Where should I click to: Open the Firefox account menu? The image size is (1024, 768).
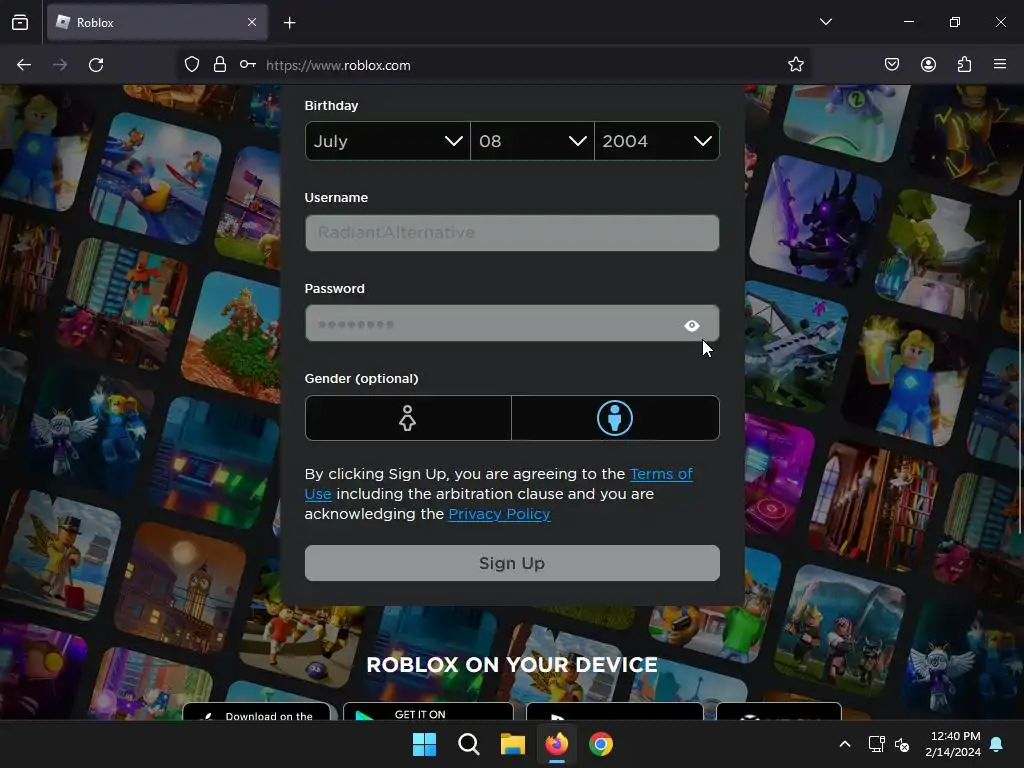coord(928,65)
